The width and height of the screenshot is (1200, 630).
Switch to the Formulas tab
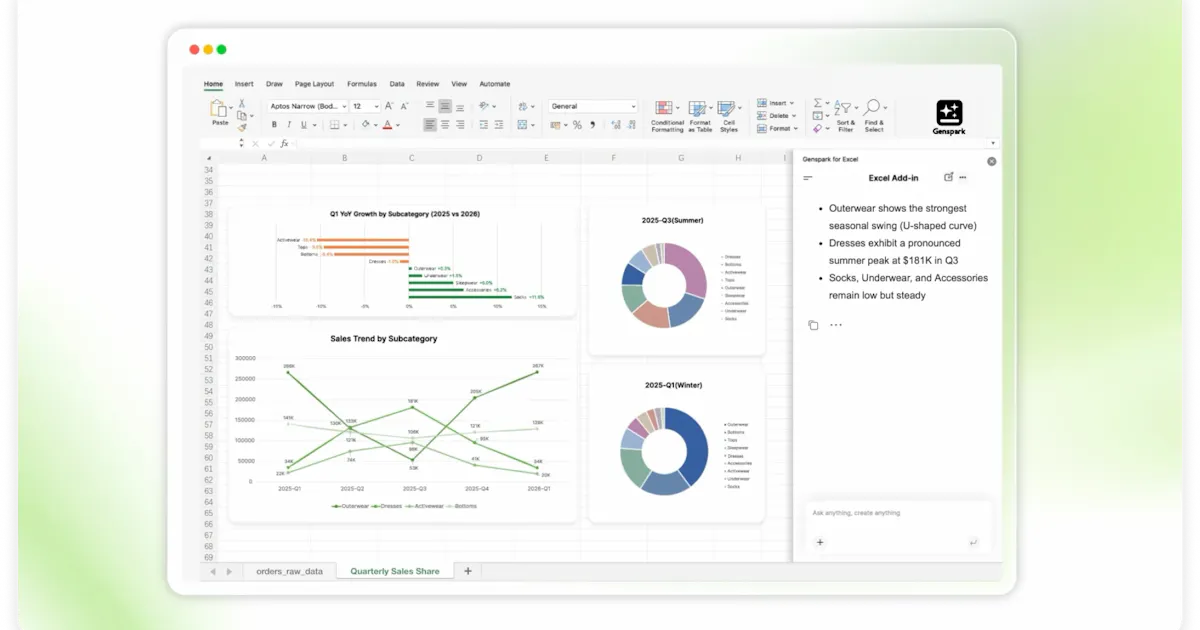point(362,84)
